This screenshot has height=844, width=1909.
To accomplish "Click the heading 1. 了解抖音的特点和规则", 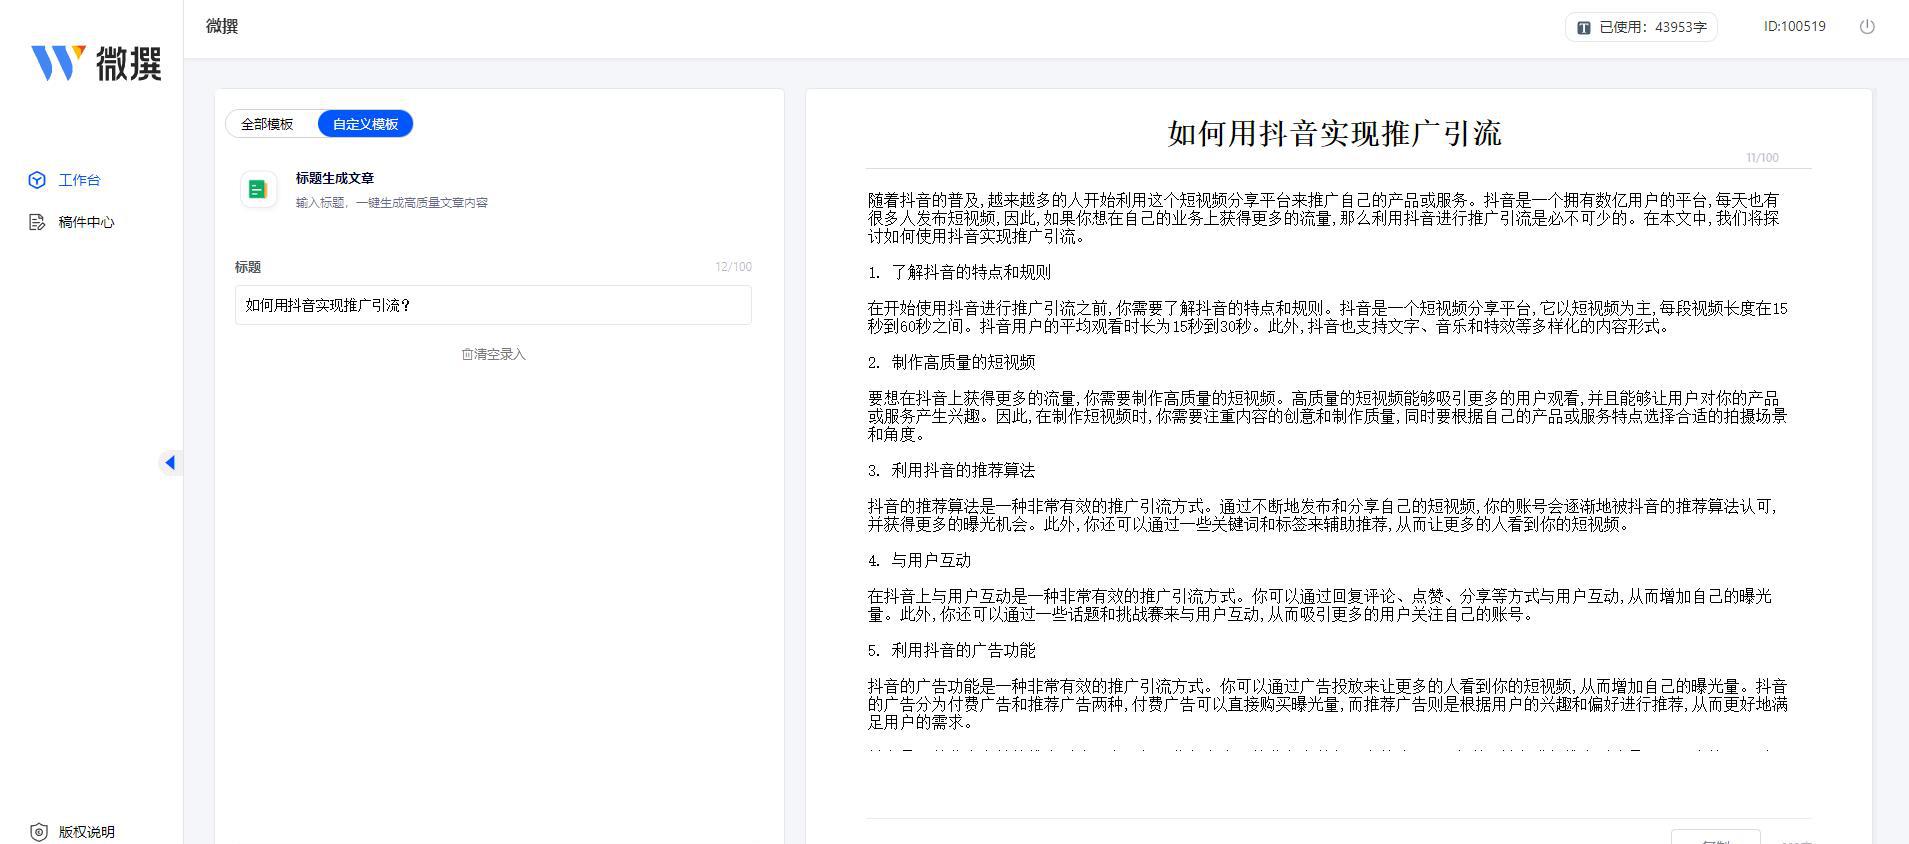I will (x=959, y=272).
